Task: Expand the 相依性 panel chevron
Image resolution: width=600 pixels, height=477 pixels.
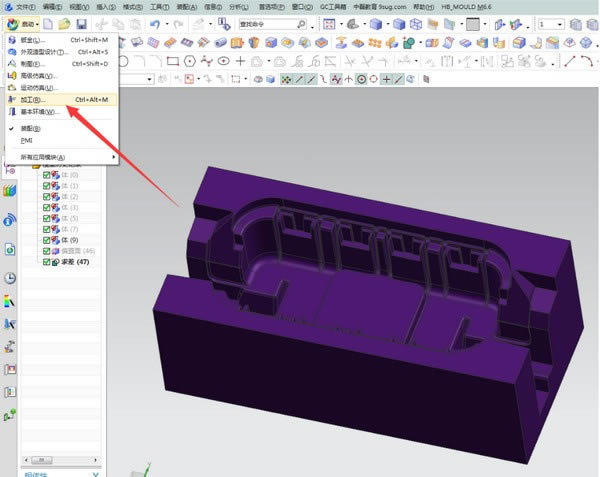Action: [96, 473]
